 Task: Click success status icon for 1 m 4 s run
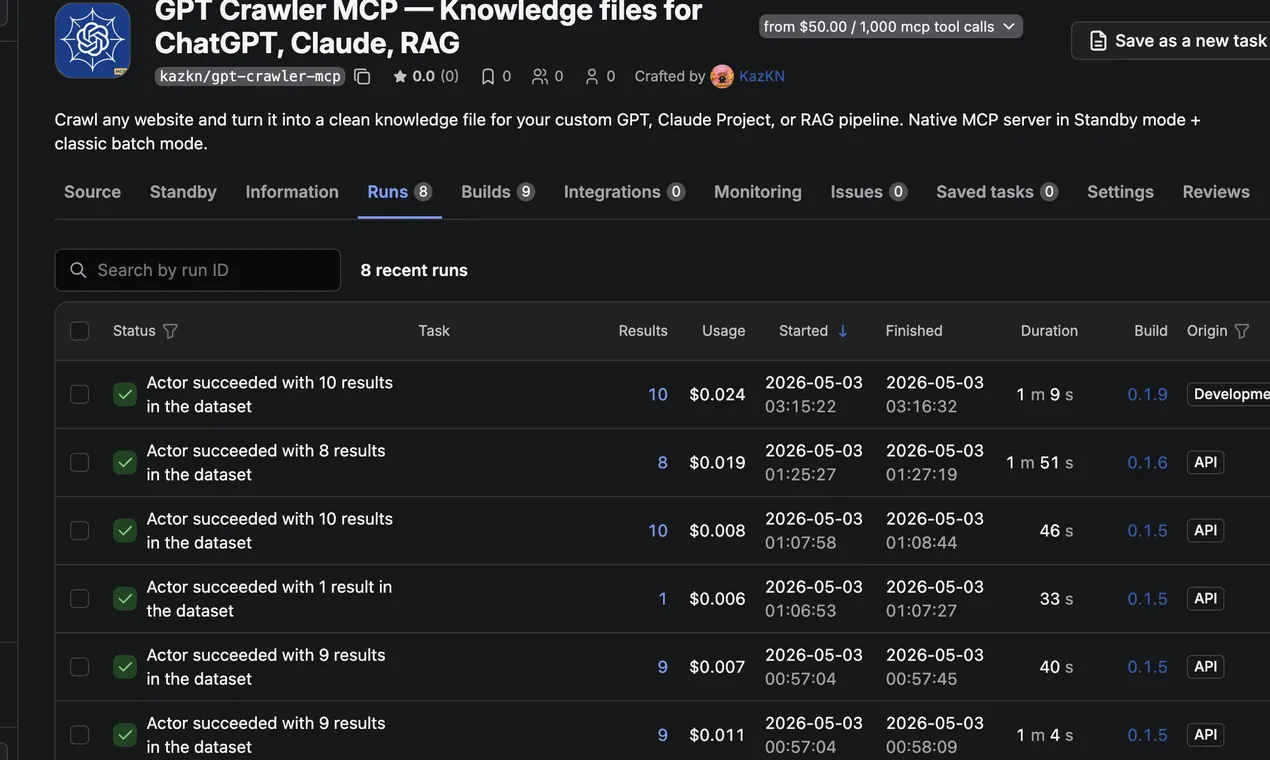[x=125, y=734]
